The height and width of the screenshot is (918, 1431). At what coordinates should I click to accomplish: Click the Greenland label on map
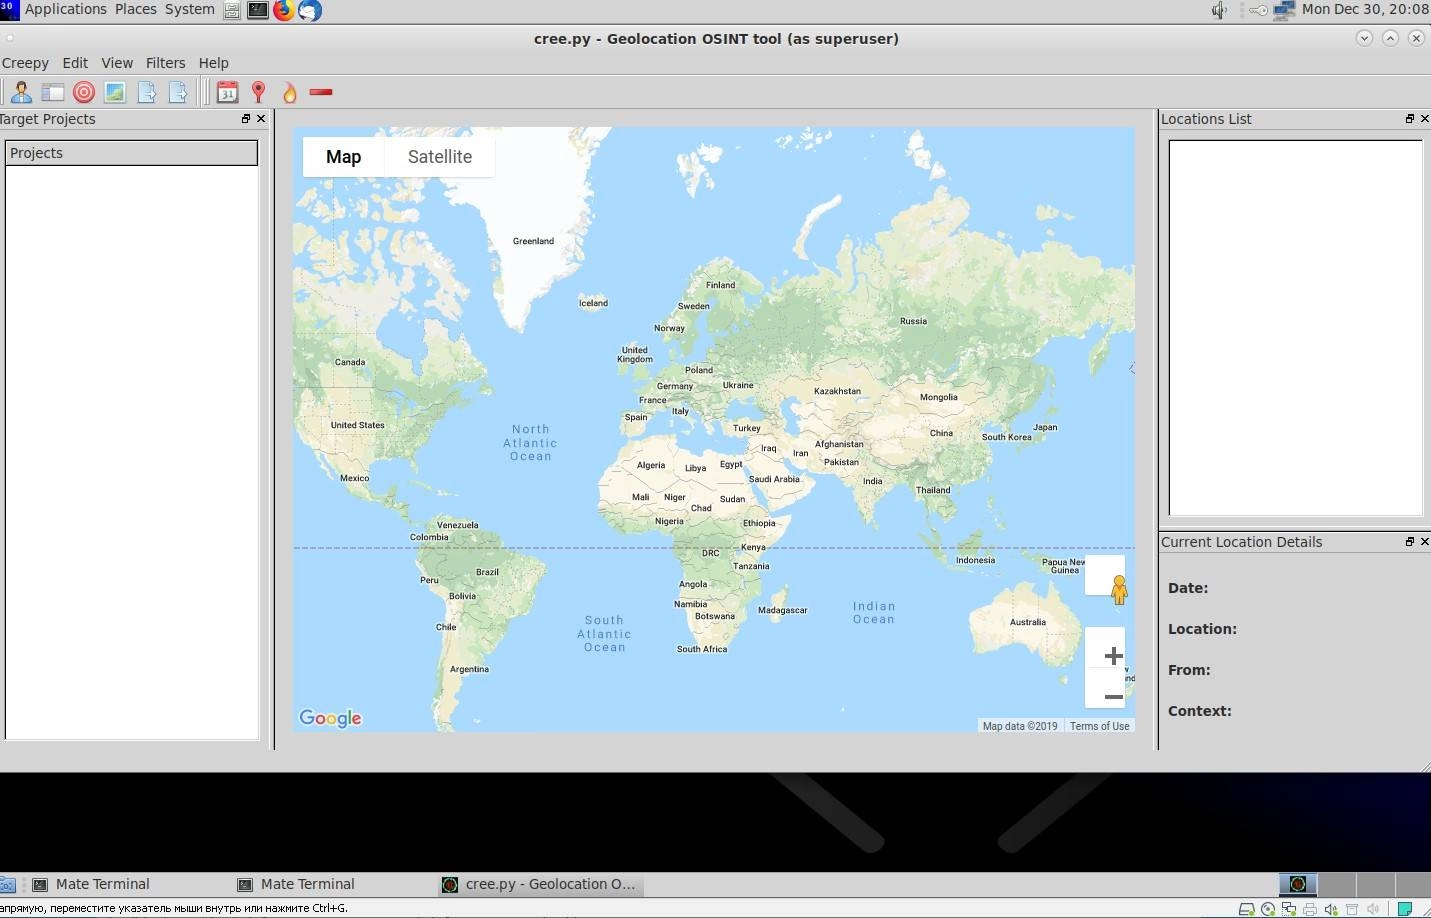[533, 241]
